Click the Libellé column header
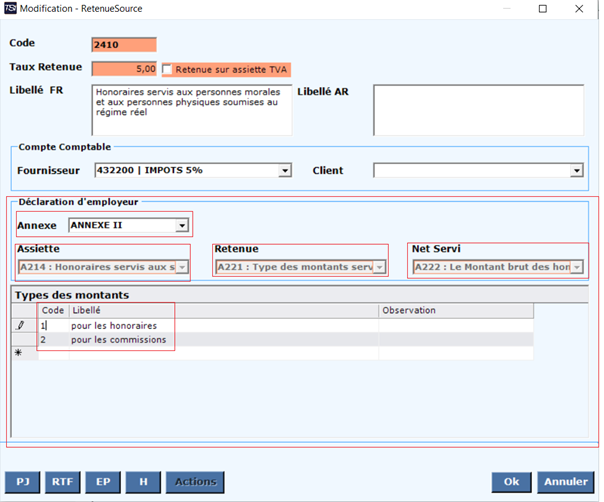 (x=224, y=311)
